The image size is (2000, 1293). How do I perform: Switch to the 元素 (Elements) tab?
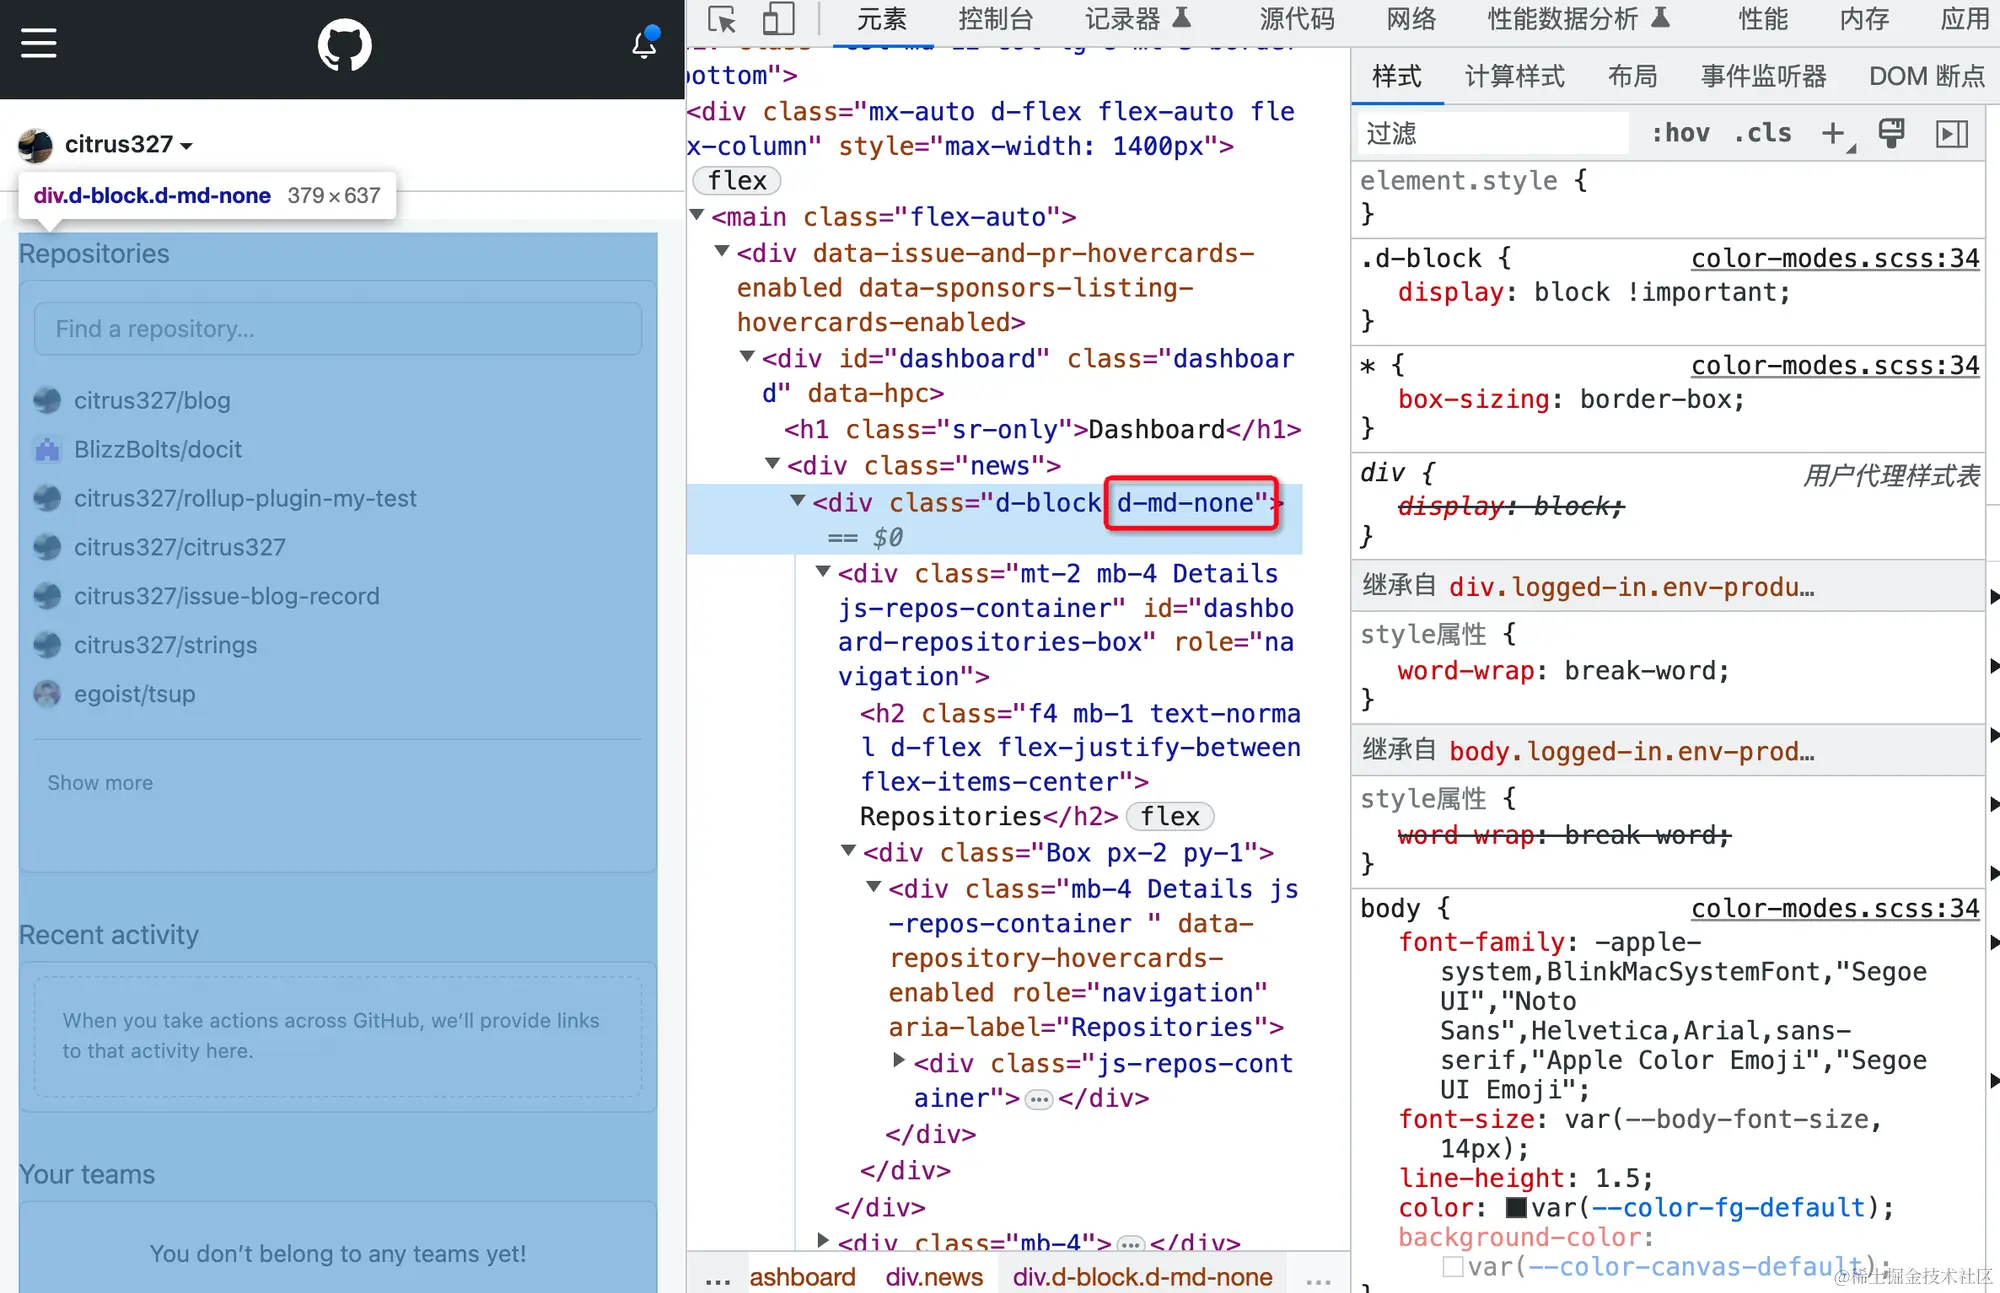pyautogui.click(x=882, y=19)
